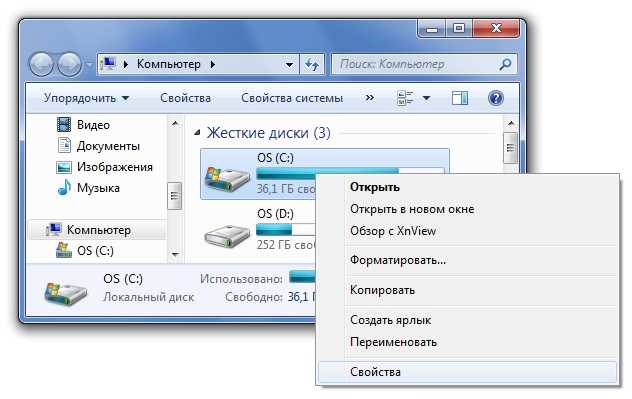Choose Обзор с XnView
The image size is (632, 399).
tap(468, 231)
